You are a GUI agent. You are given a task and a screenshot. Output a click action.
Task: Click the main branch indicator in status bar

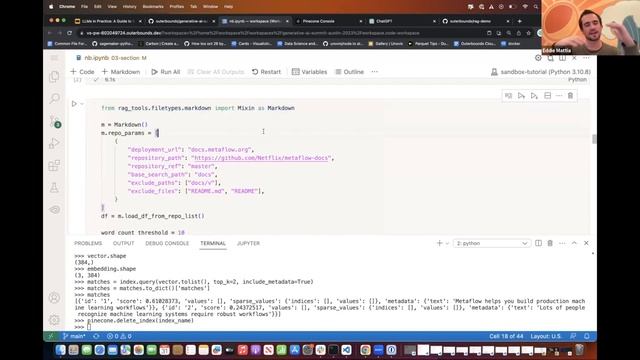pyautogui.click(x=74, y=336)
